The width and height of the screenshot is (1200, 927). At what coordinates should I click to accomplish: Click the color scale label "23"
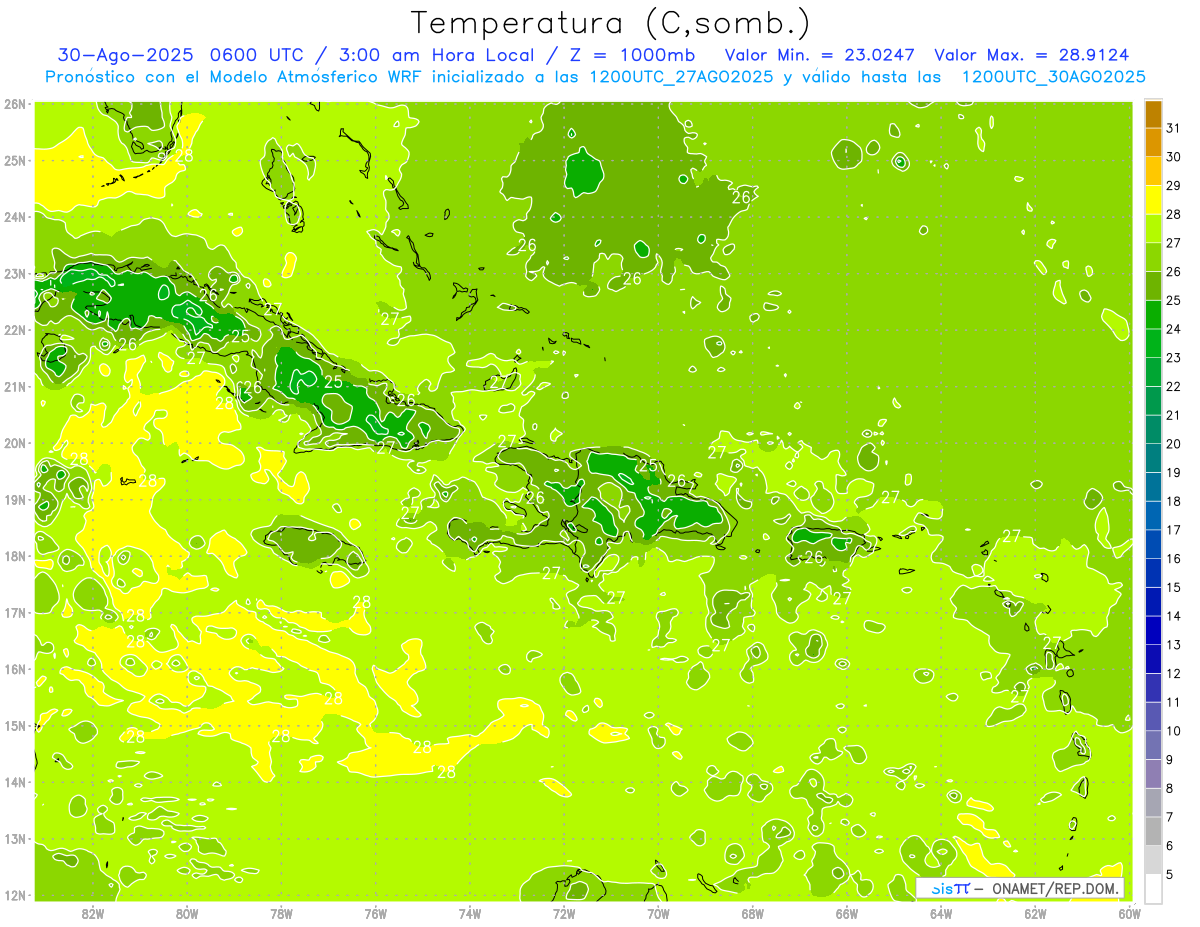click(1173, 357)
